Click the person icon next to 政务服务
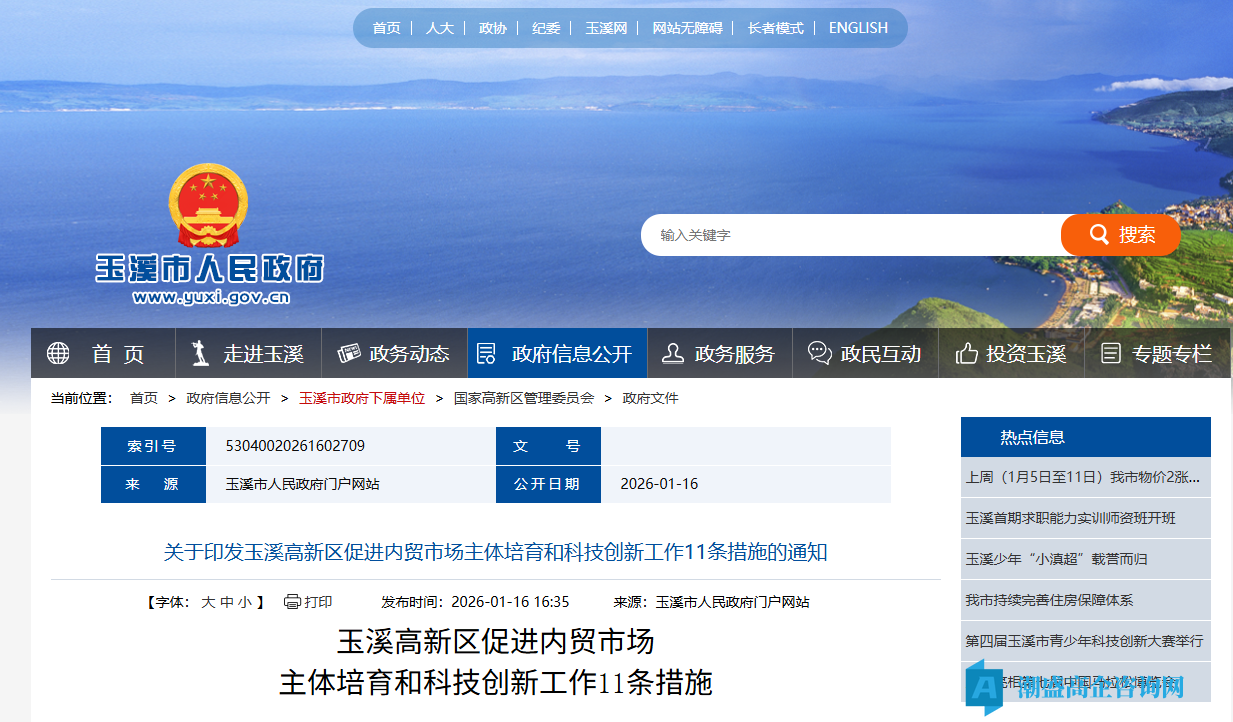Viewport: 1233px width, 722px height. point(672,351)
